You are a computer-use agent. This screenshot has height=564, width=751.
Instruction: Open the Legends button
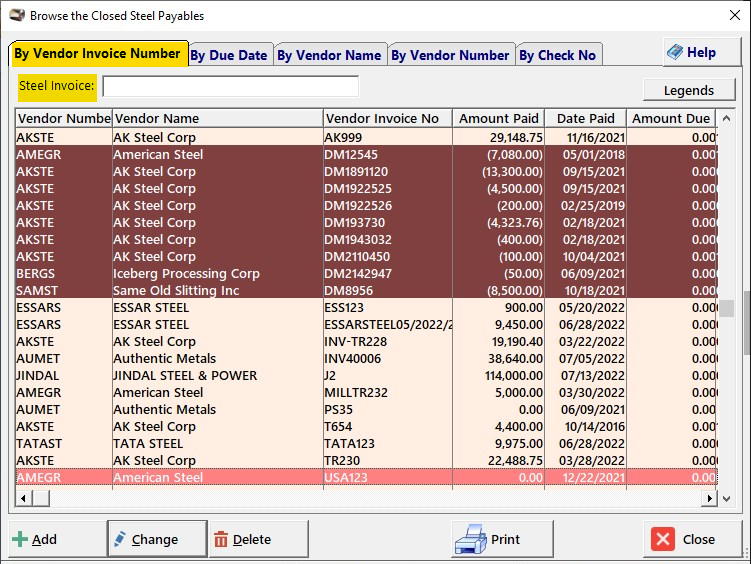point(689,90)
